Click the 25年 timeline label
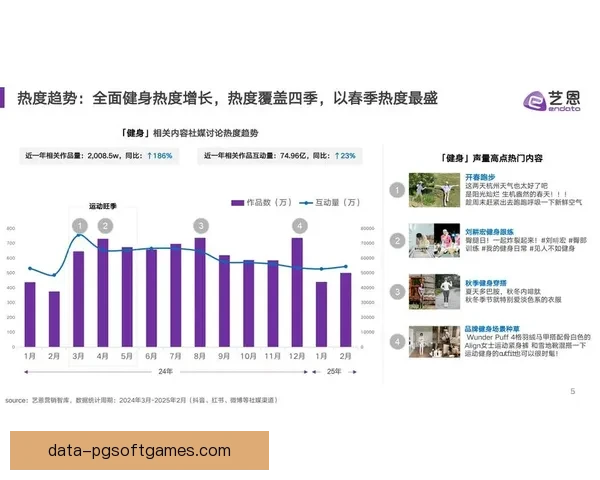The image size is (600, 480). click(334, 371)
